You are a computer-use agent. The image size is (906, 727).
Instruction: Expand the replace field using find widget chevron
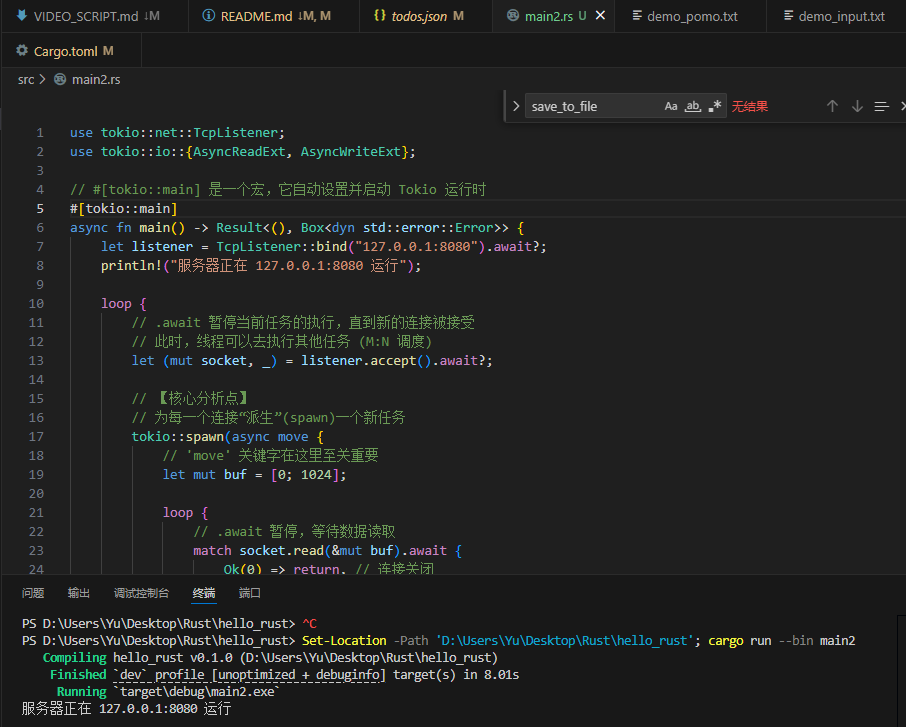pyautogui.click(x=515, y=106)
